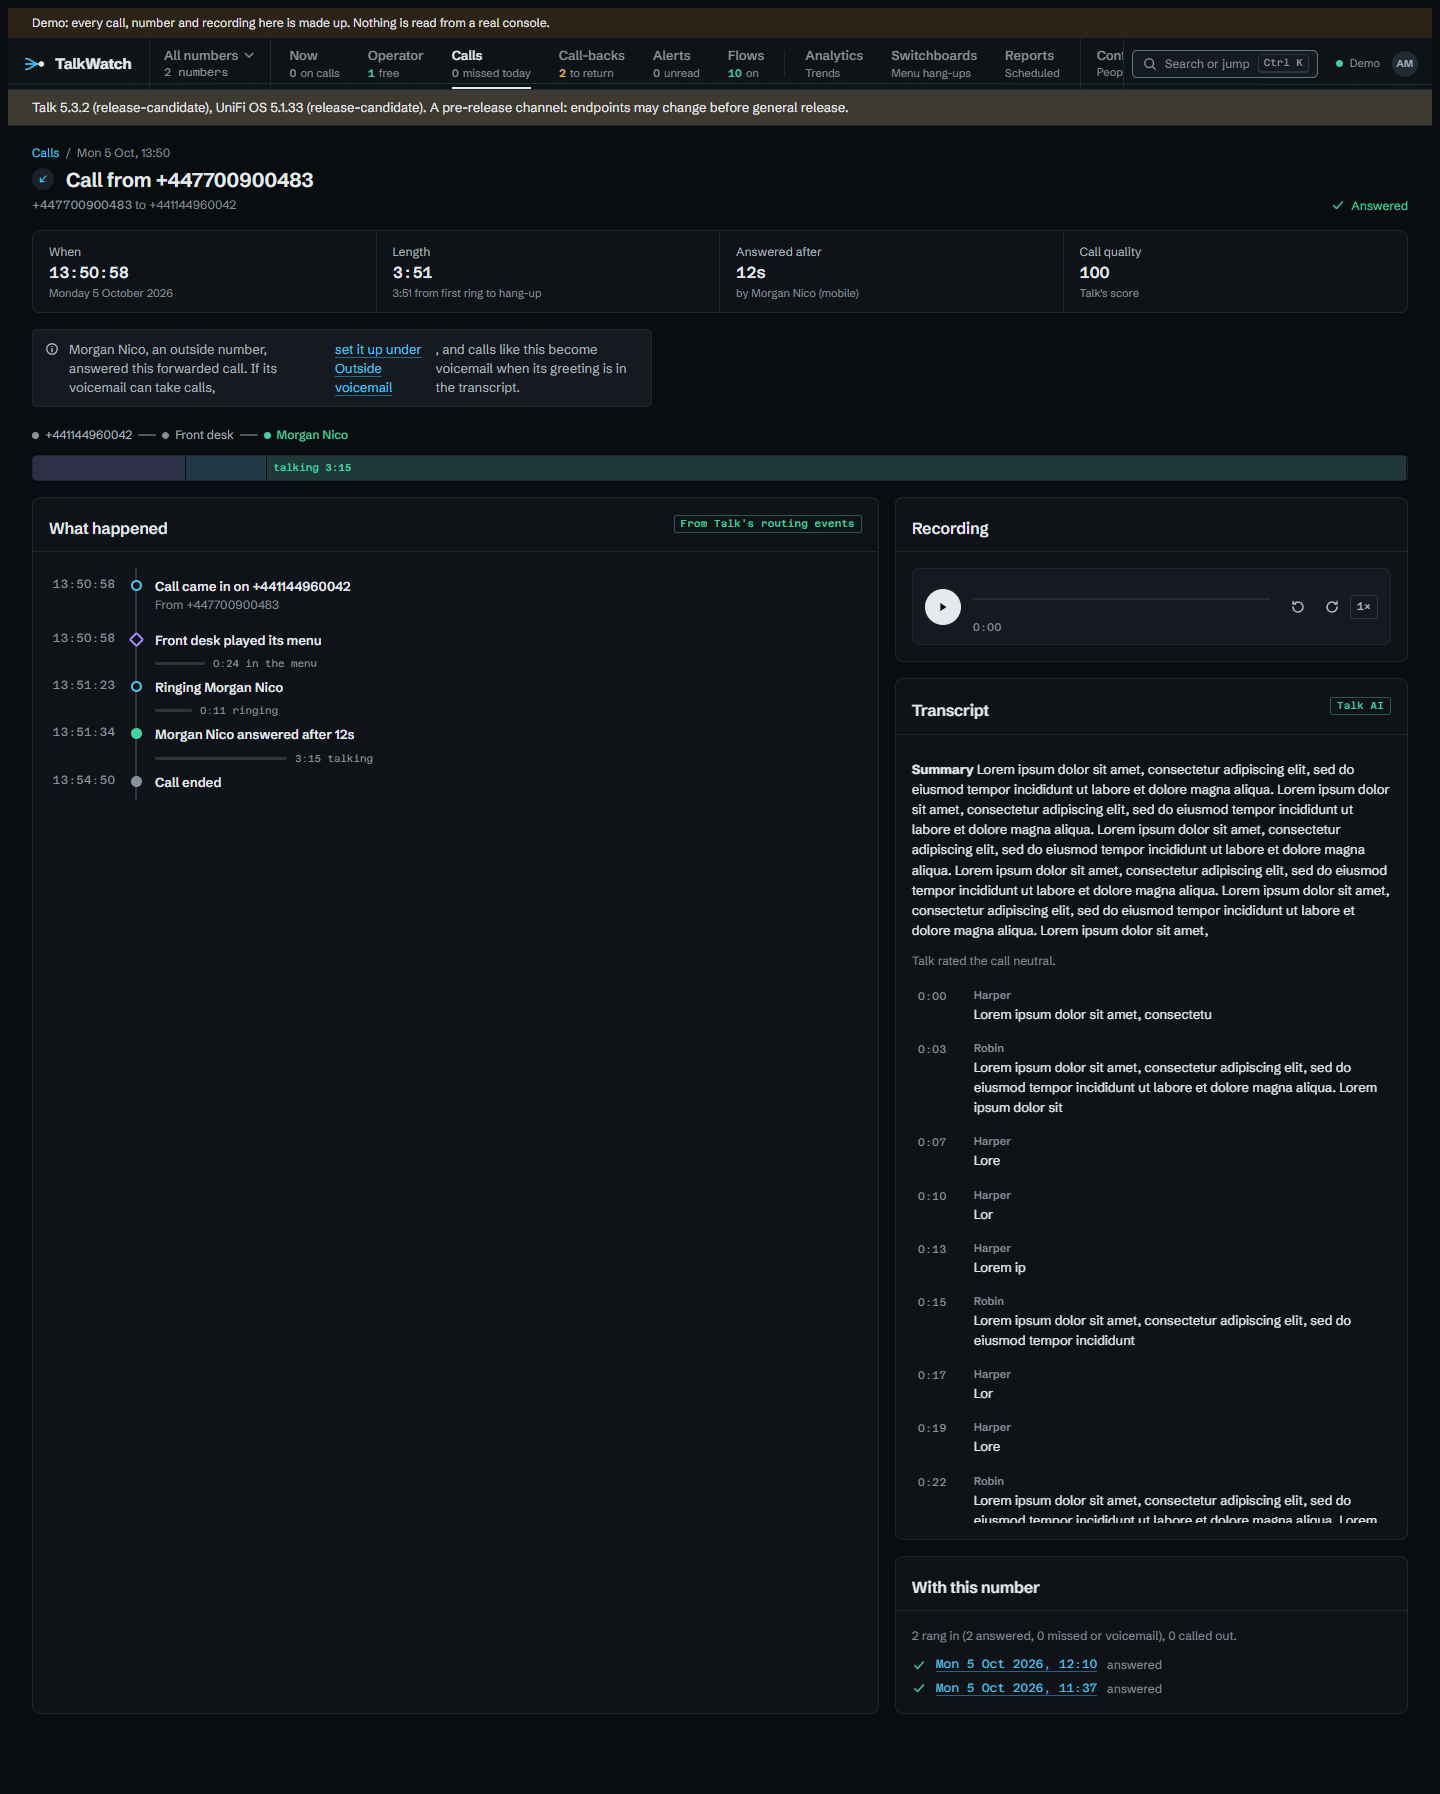Open the Analytics tab
The height and width of the screenshot is (1794, 1440).
click(834, 64)
